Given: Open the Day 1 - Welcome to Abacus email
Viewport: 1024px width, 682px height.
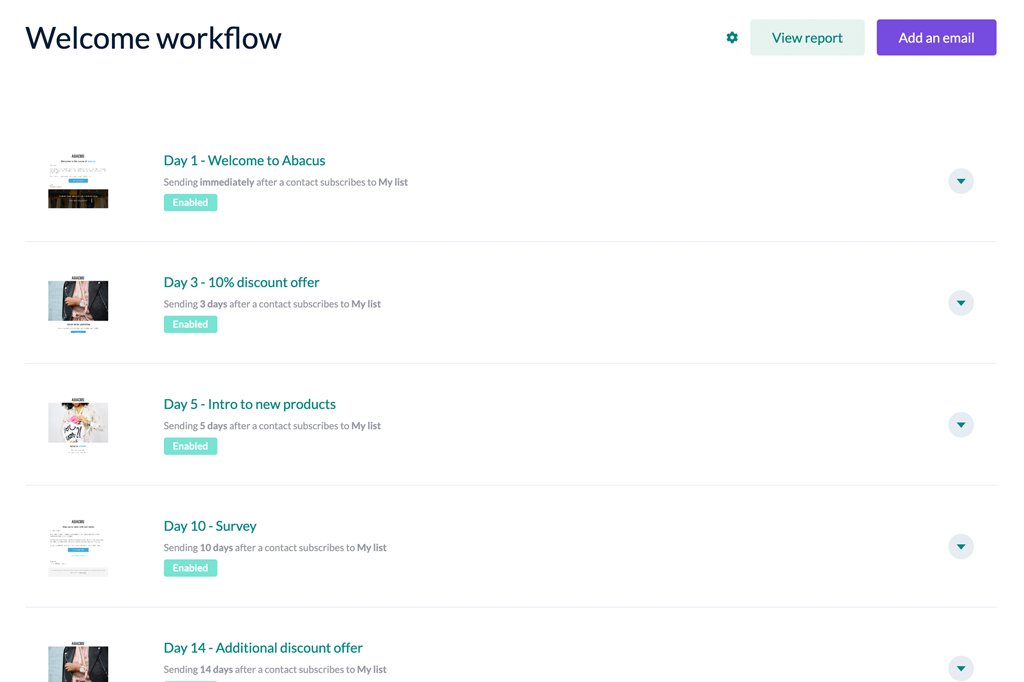Looking at the screenshot, I should tap(244, 160).
